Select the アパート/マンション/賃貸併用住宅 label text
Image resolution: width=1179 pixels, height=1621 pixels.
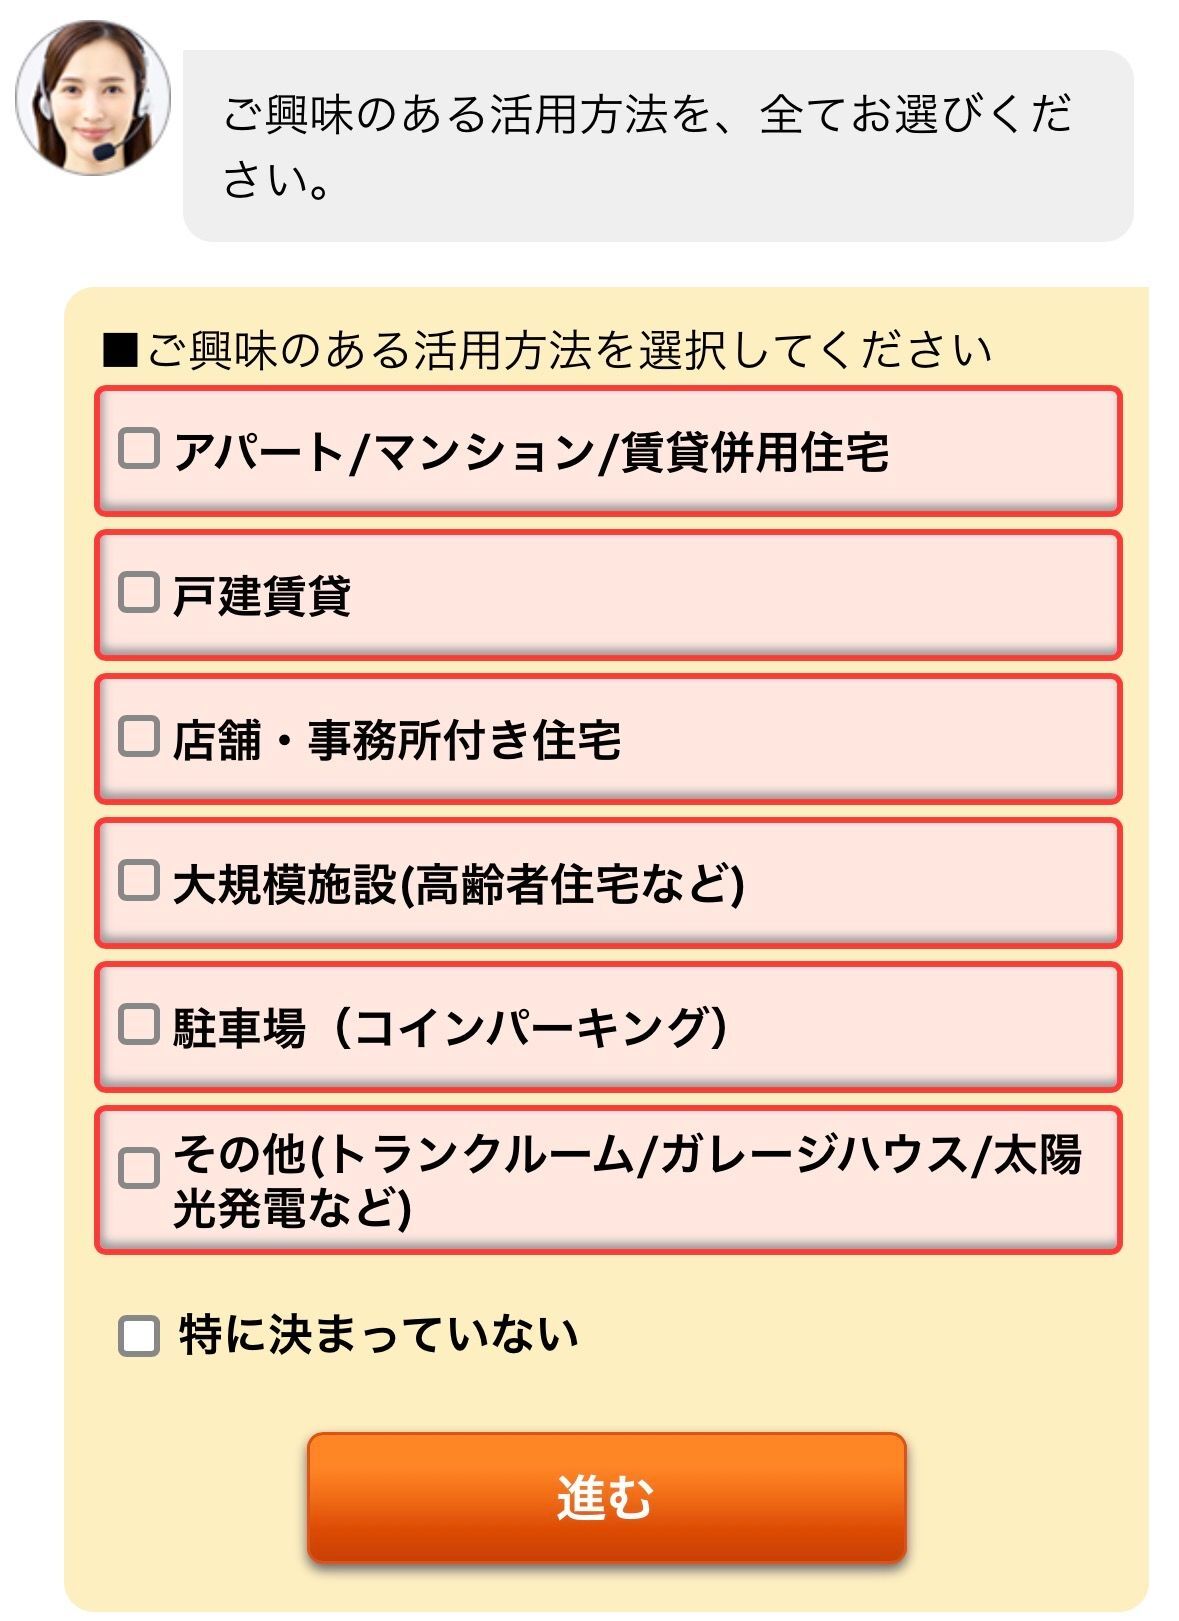(531, 452)
